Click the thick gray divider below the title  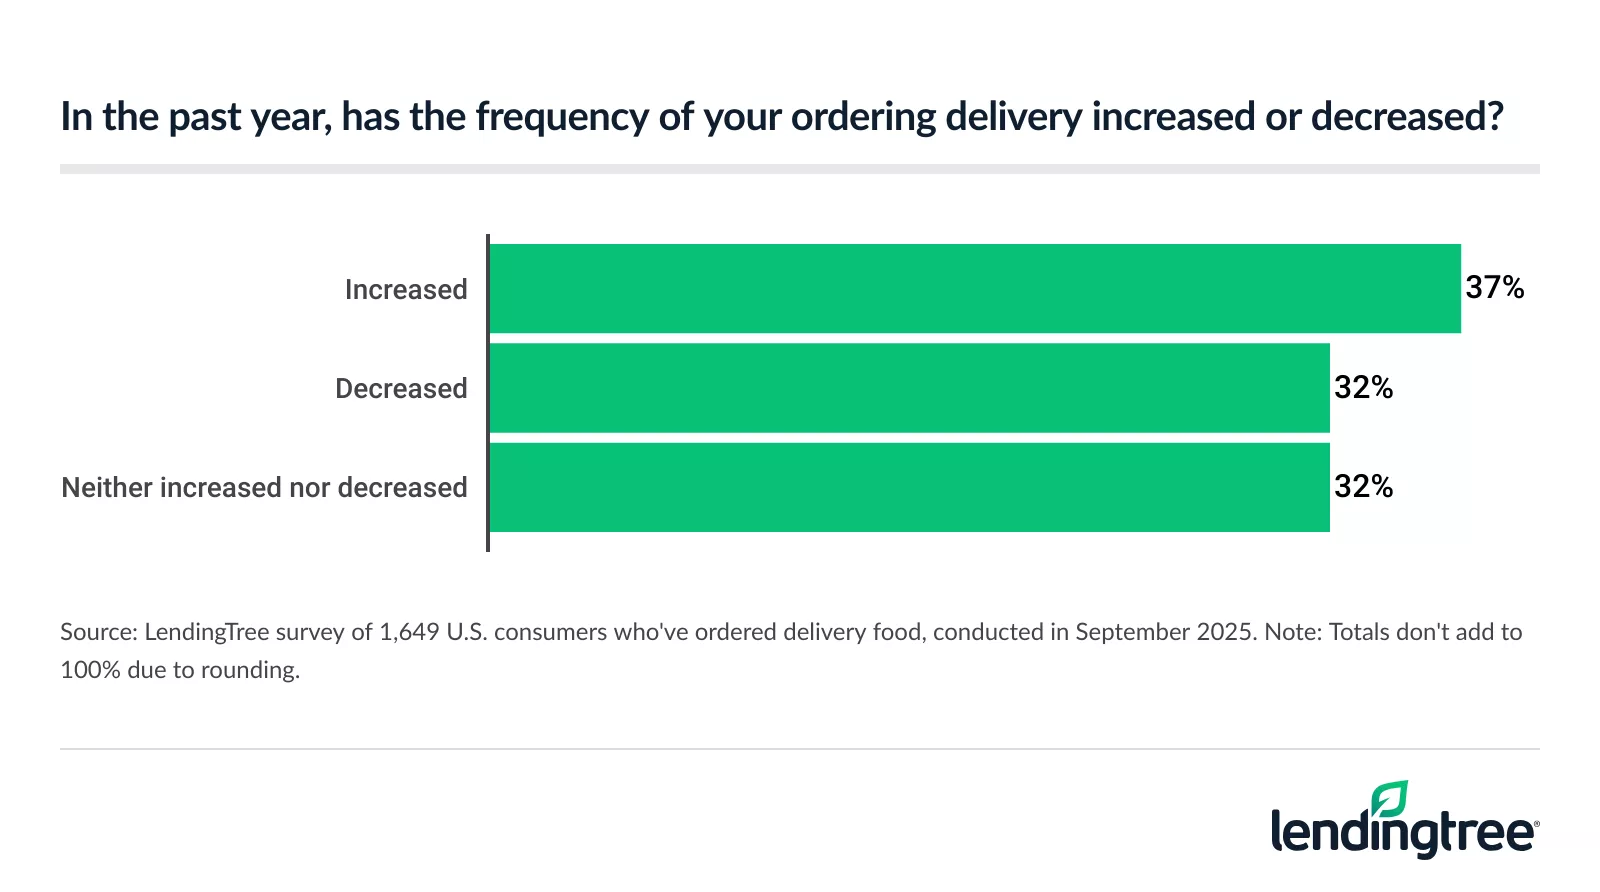[799, 169]
